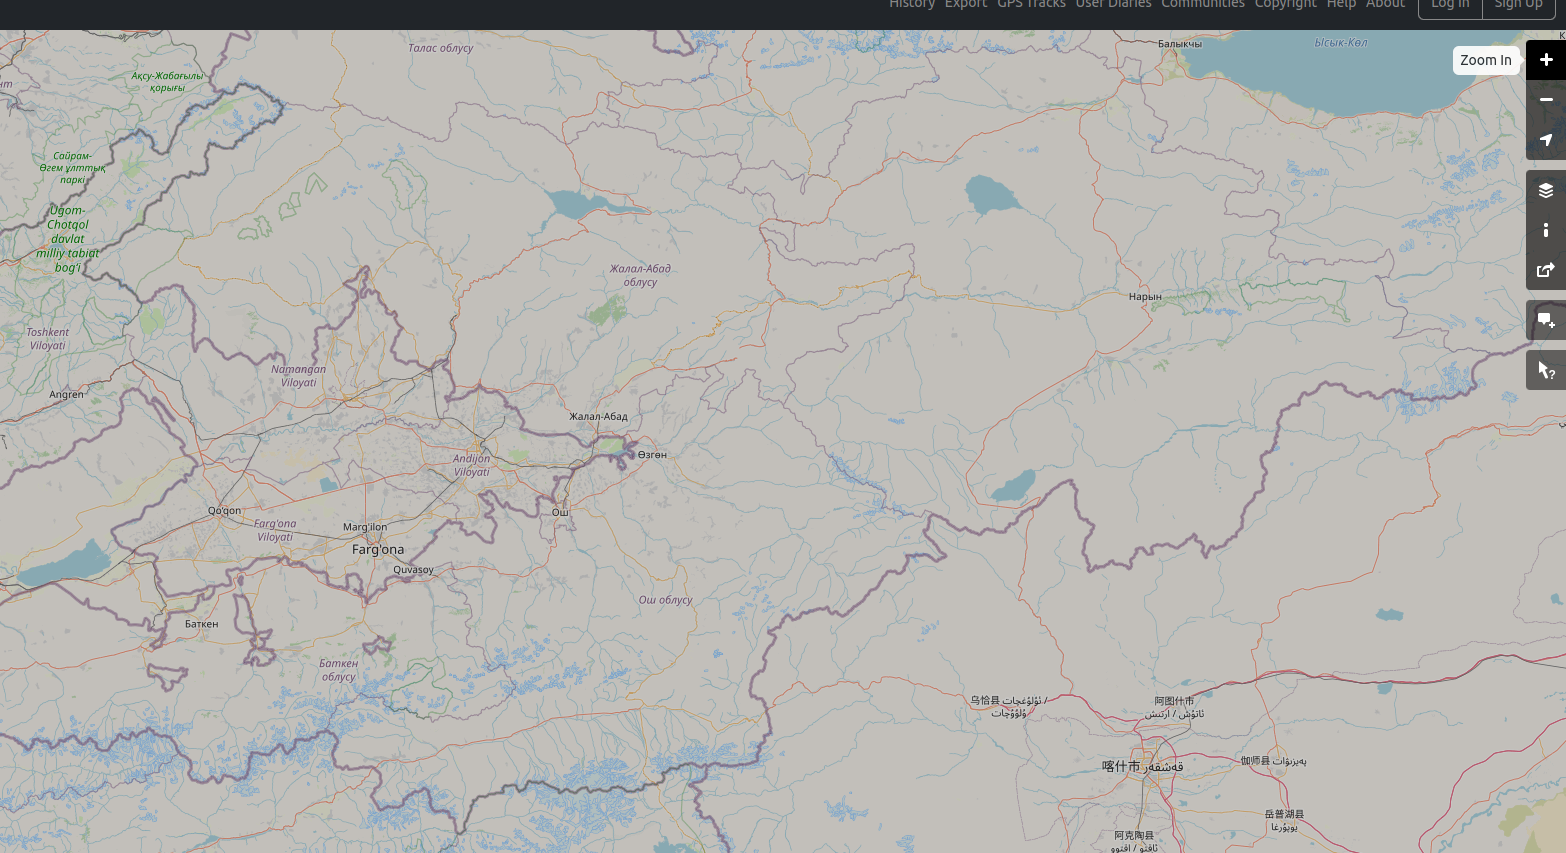Open the map Layers panel
Viewport: 1566px width, 853px height.
pos(1545,190)
